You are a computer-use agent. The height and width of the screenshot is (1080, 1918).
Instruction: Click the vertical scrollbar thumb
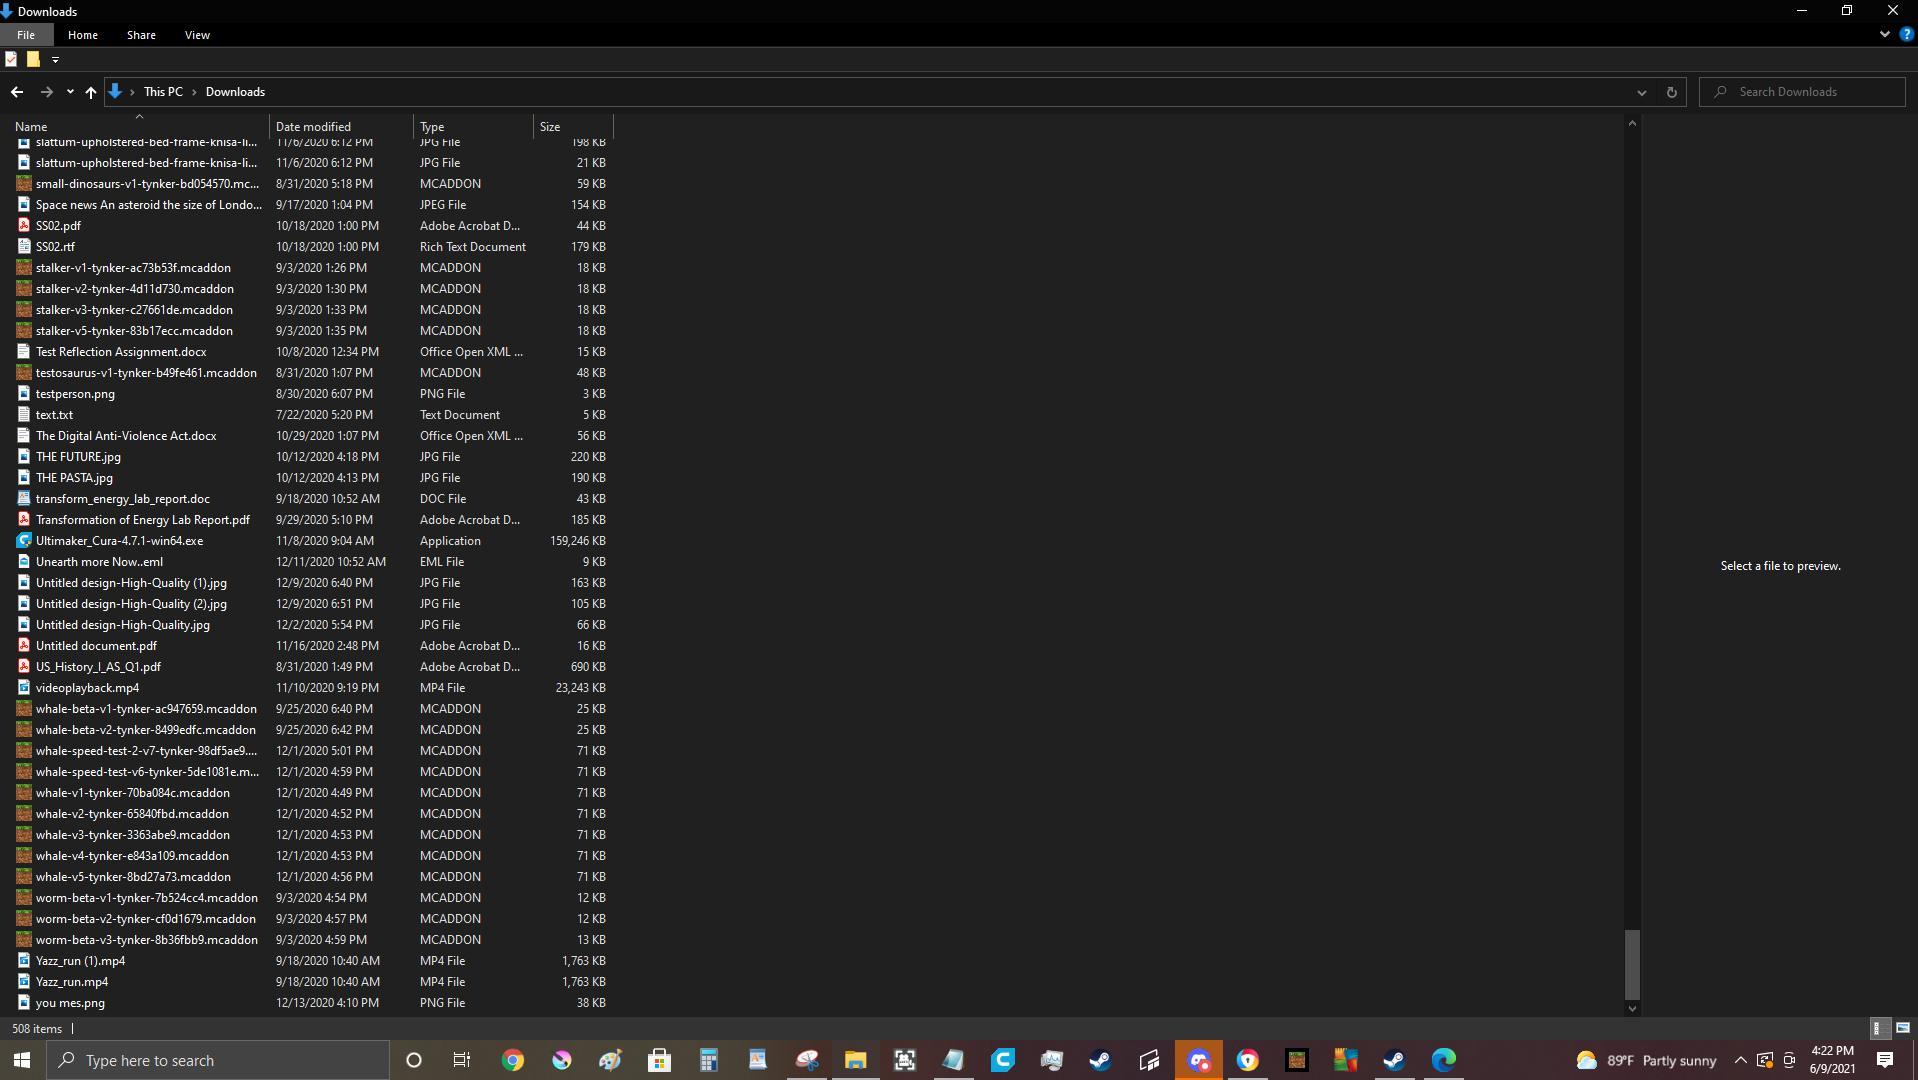pos(1632,964)
